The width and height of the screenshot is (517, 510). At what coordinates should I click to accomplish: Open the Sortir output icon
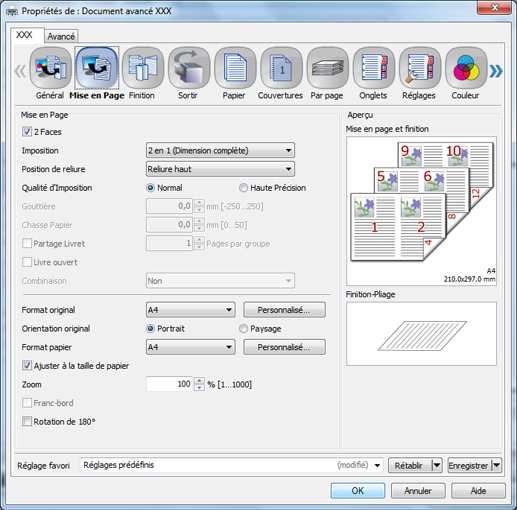click(x=189, y=68)
